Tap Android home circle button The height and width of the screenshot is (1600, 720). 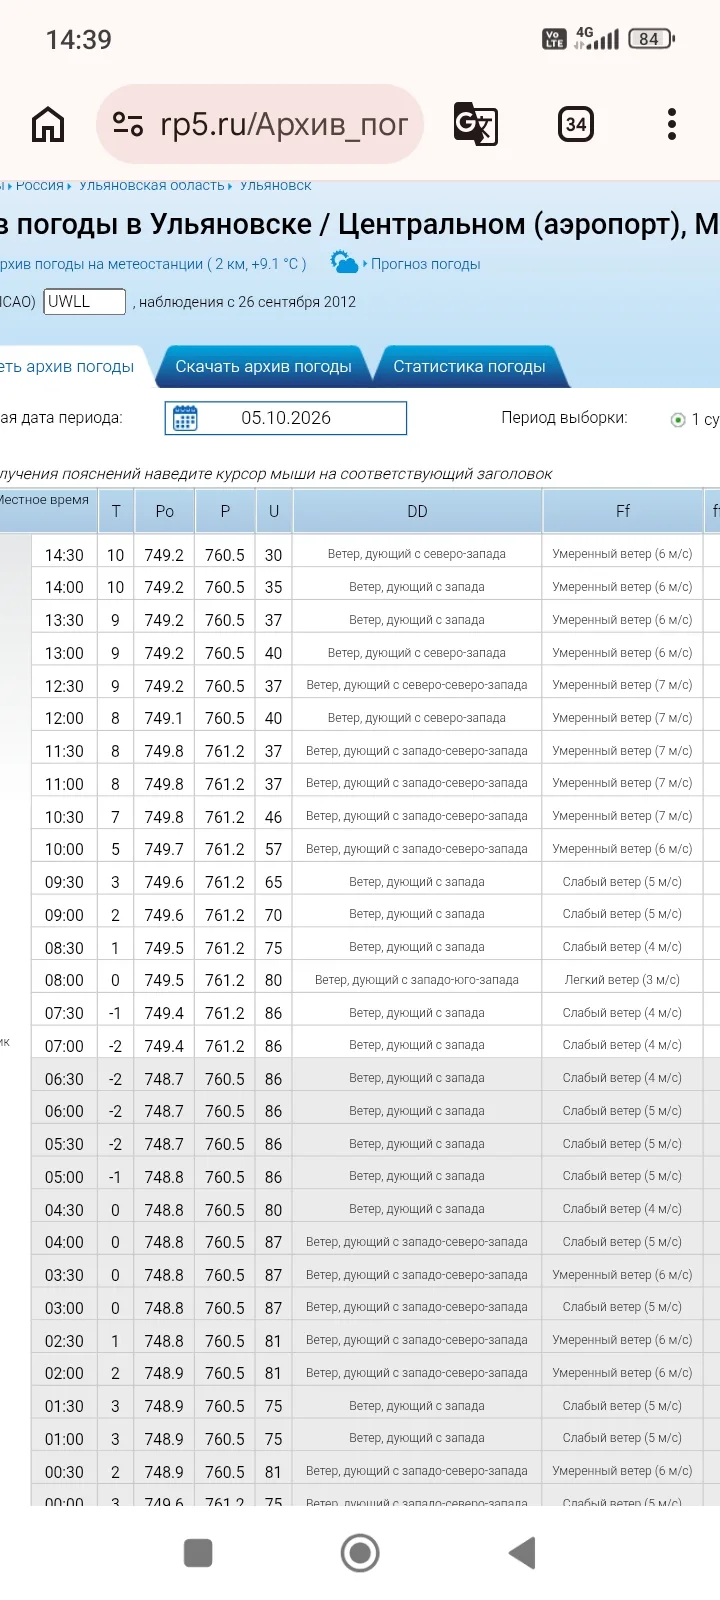pos(360,1553)
